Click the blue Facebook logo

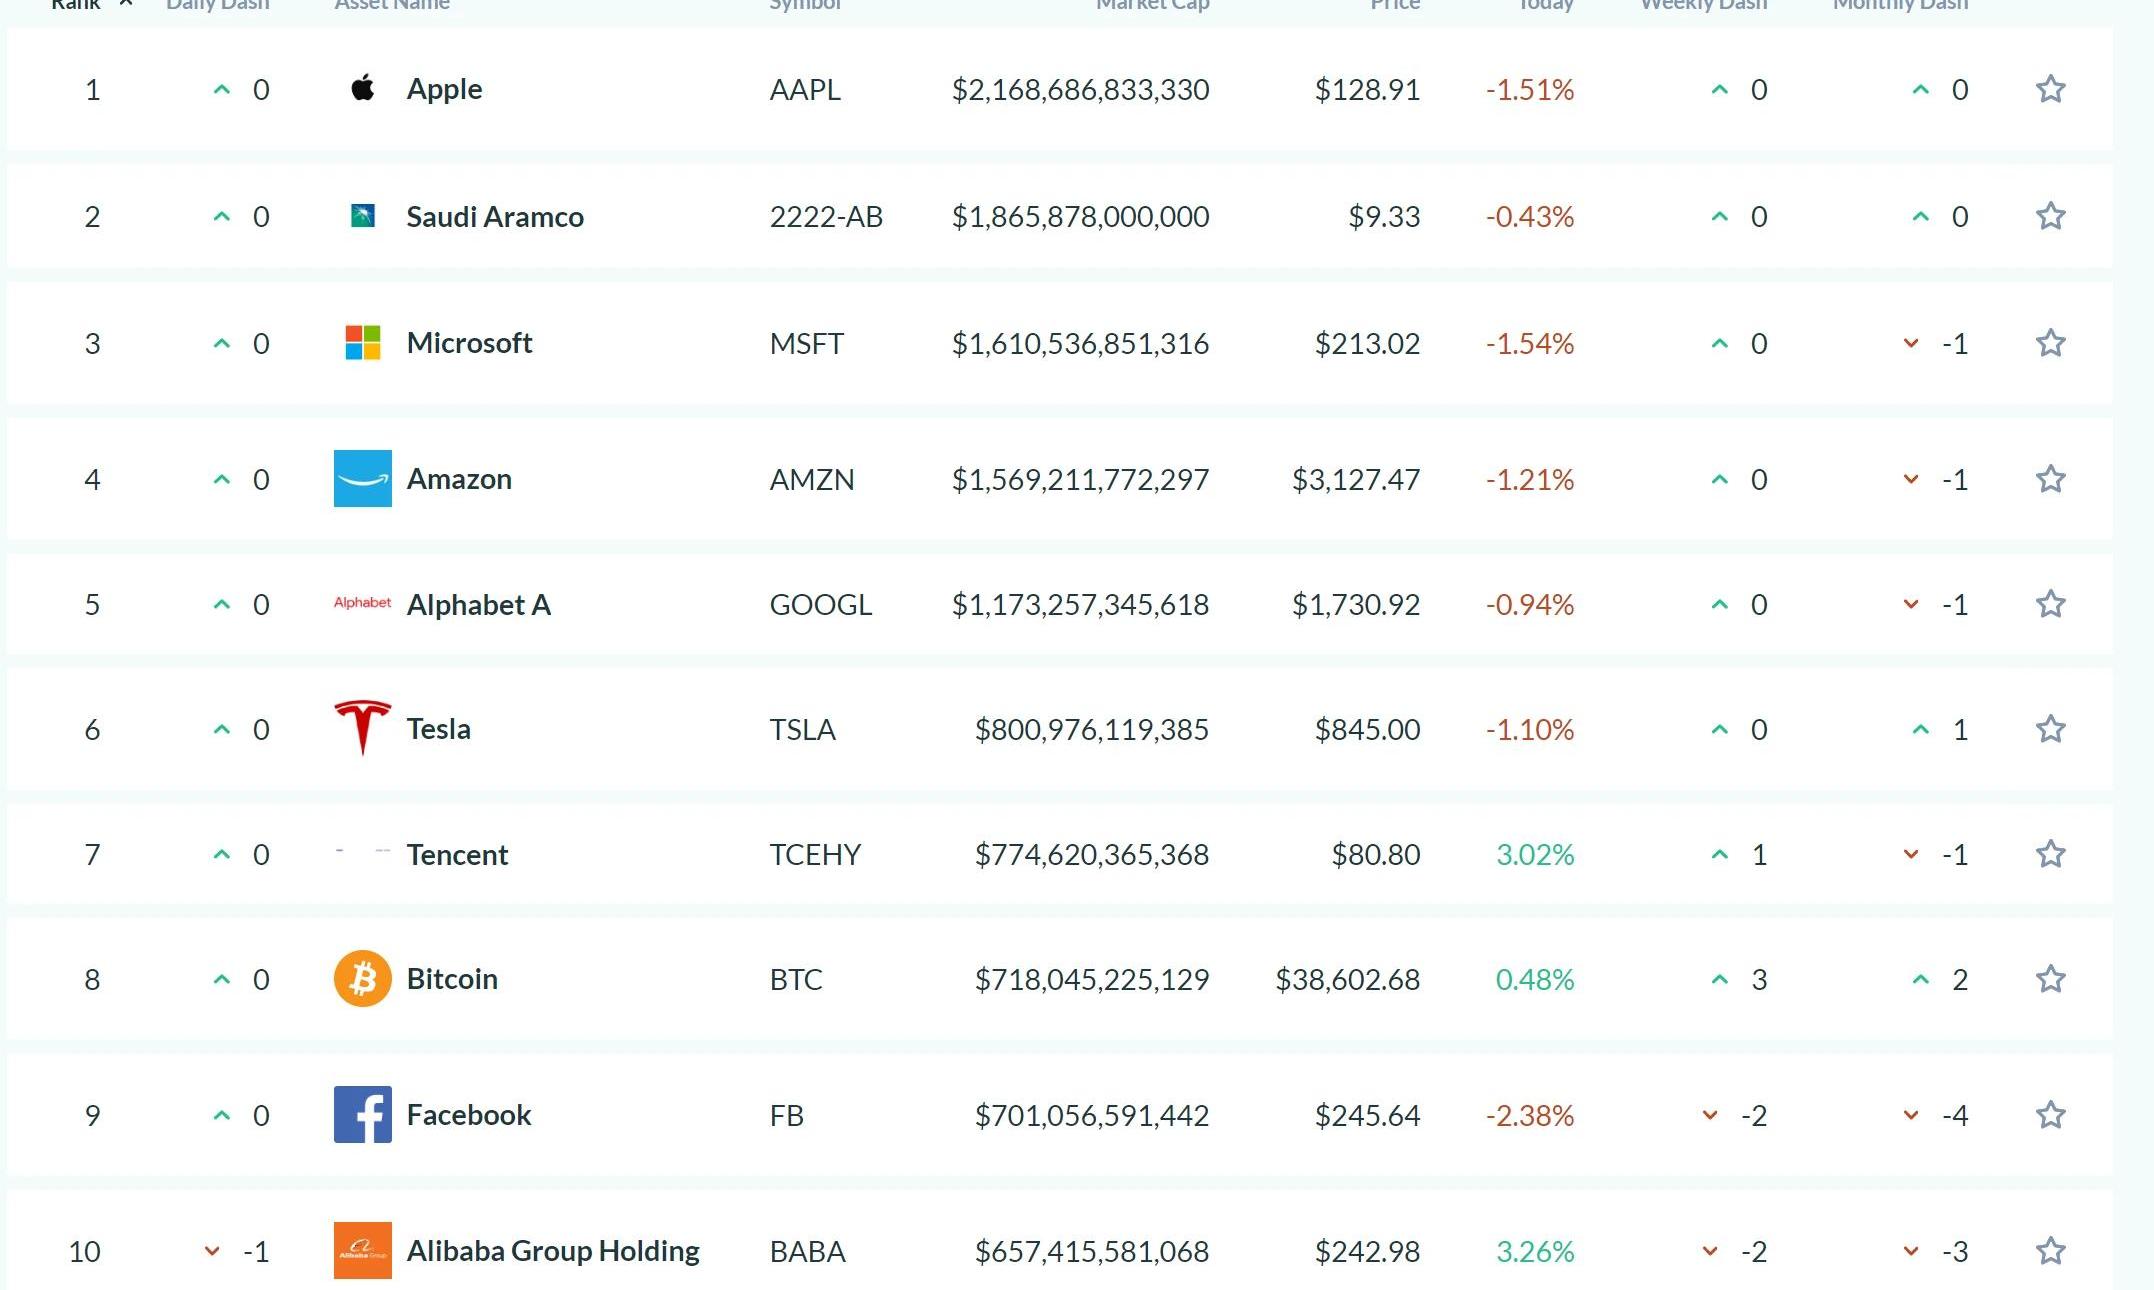point(363,1115)
